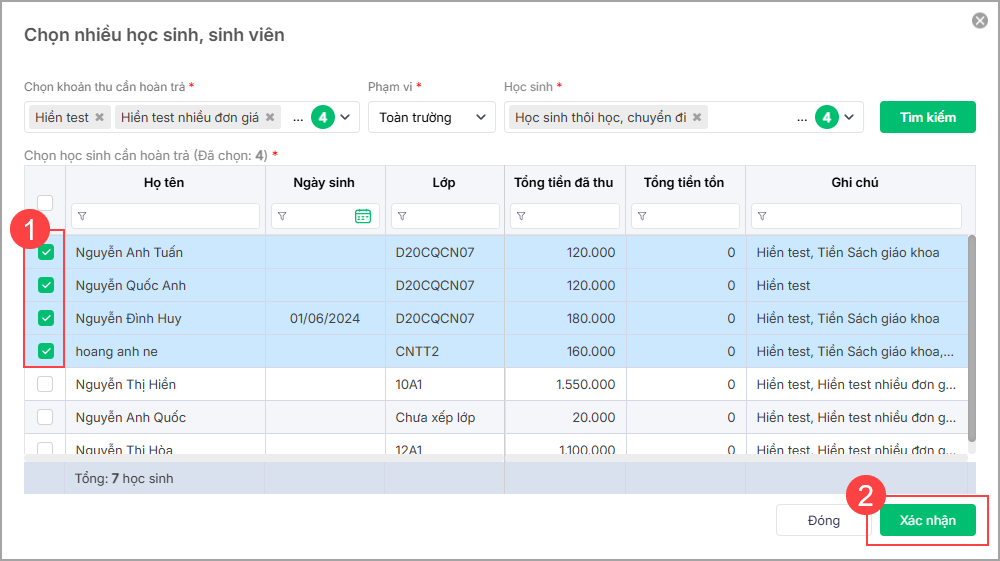
Task: Expand the khoản thu cần hoàn trả dropdown
Action: [x=346, y=117]
